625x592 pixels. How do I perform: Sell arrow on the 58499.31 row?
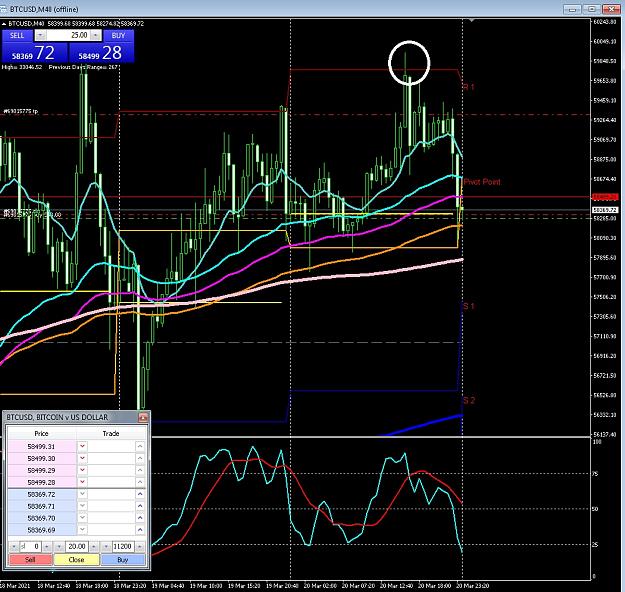82,446
